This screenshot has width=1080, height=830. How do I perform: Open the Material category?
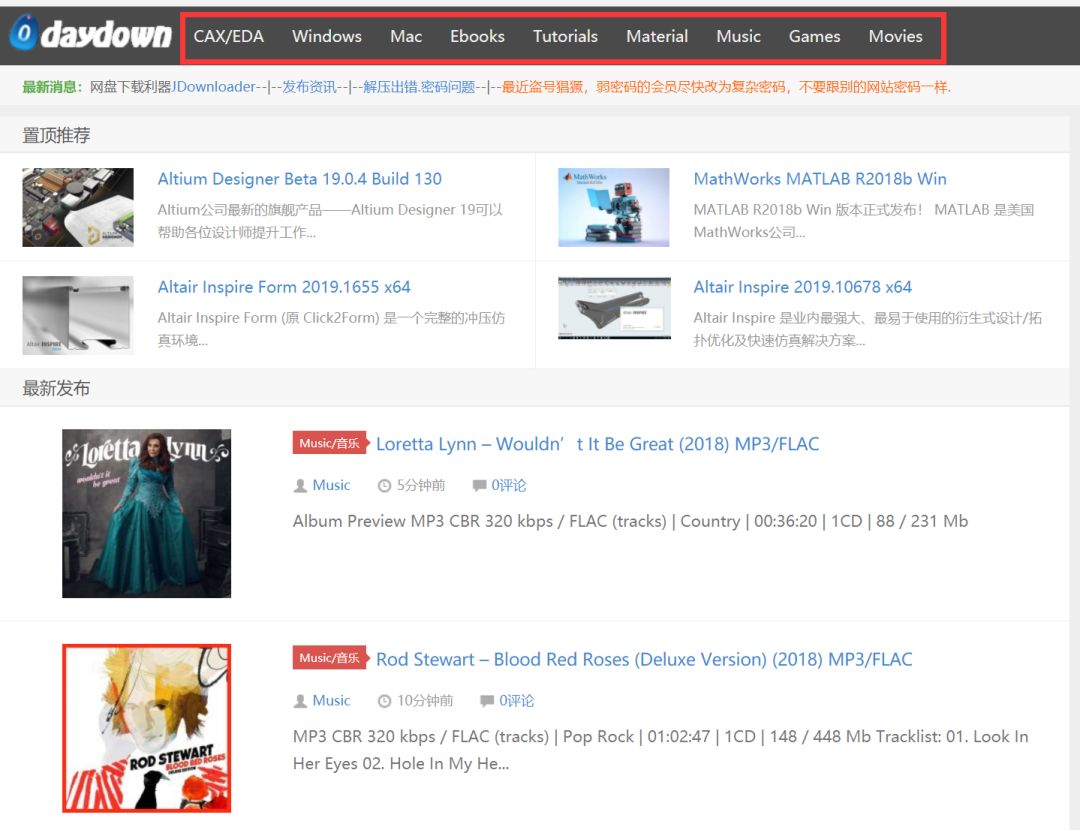(x=657, y=37)
